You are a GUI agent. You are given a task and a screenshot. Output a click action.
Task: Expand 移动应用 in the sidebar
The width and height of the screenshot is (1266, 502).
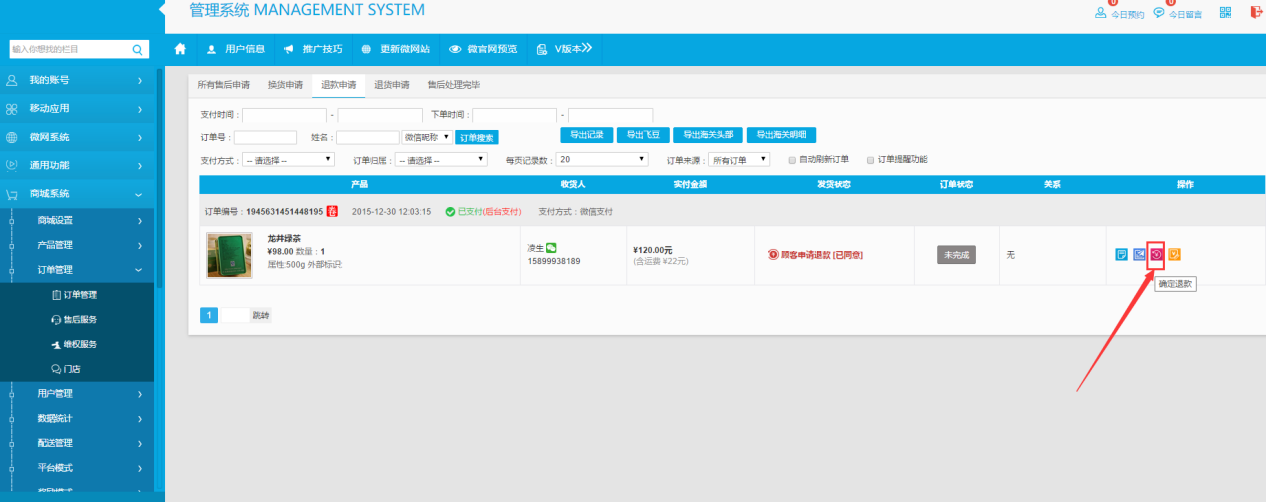(77, 108)
